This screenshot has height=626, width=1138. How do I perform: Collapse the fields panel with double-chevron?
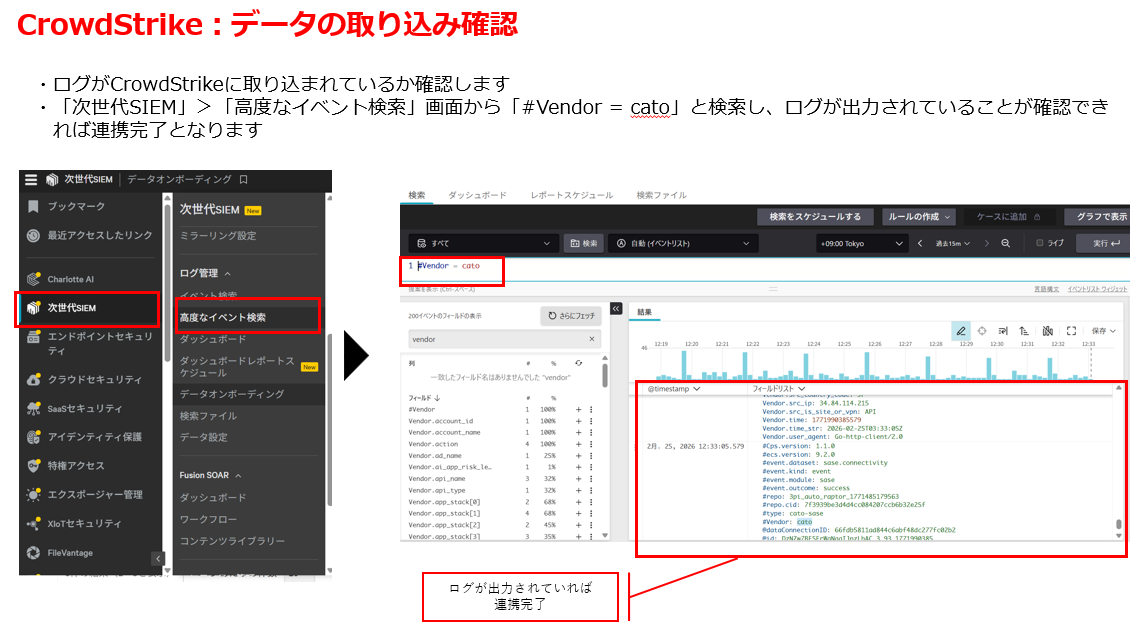tap(616, 309)
